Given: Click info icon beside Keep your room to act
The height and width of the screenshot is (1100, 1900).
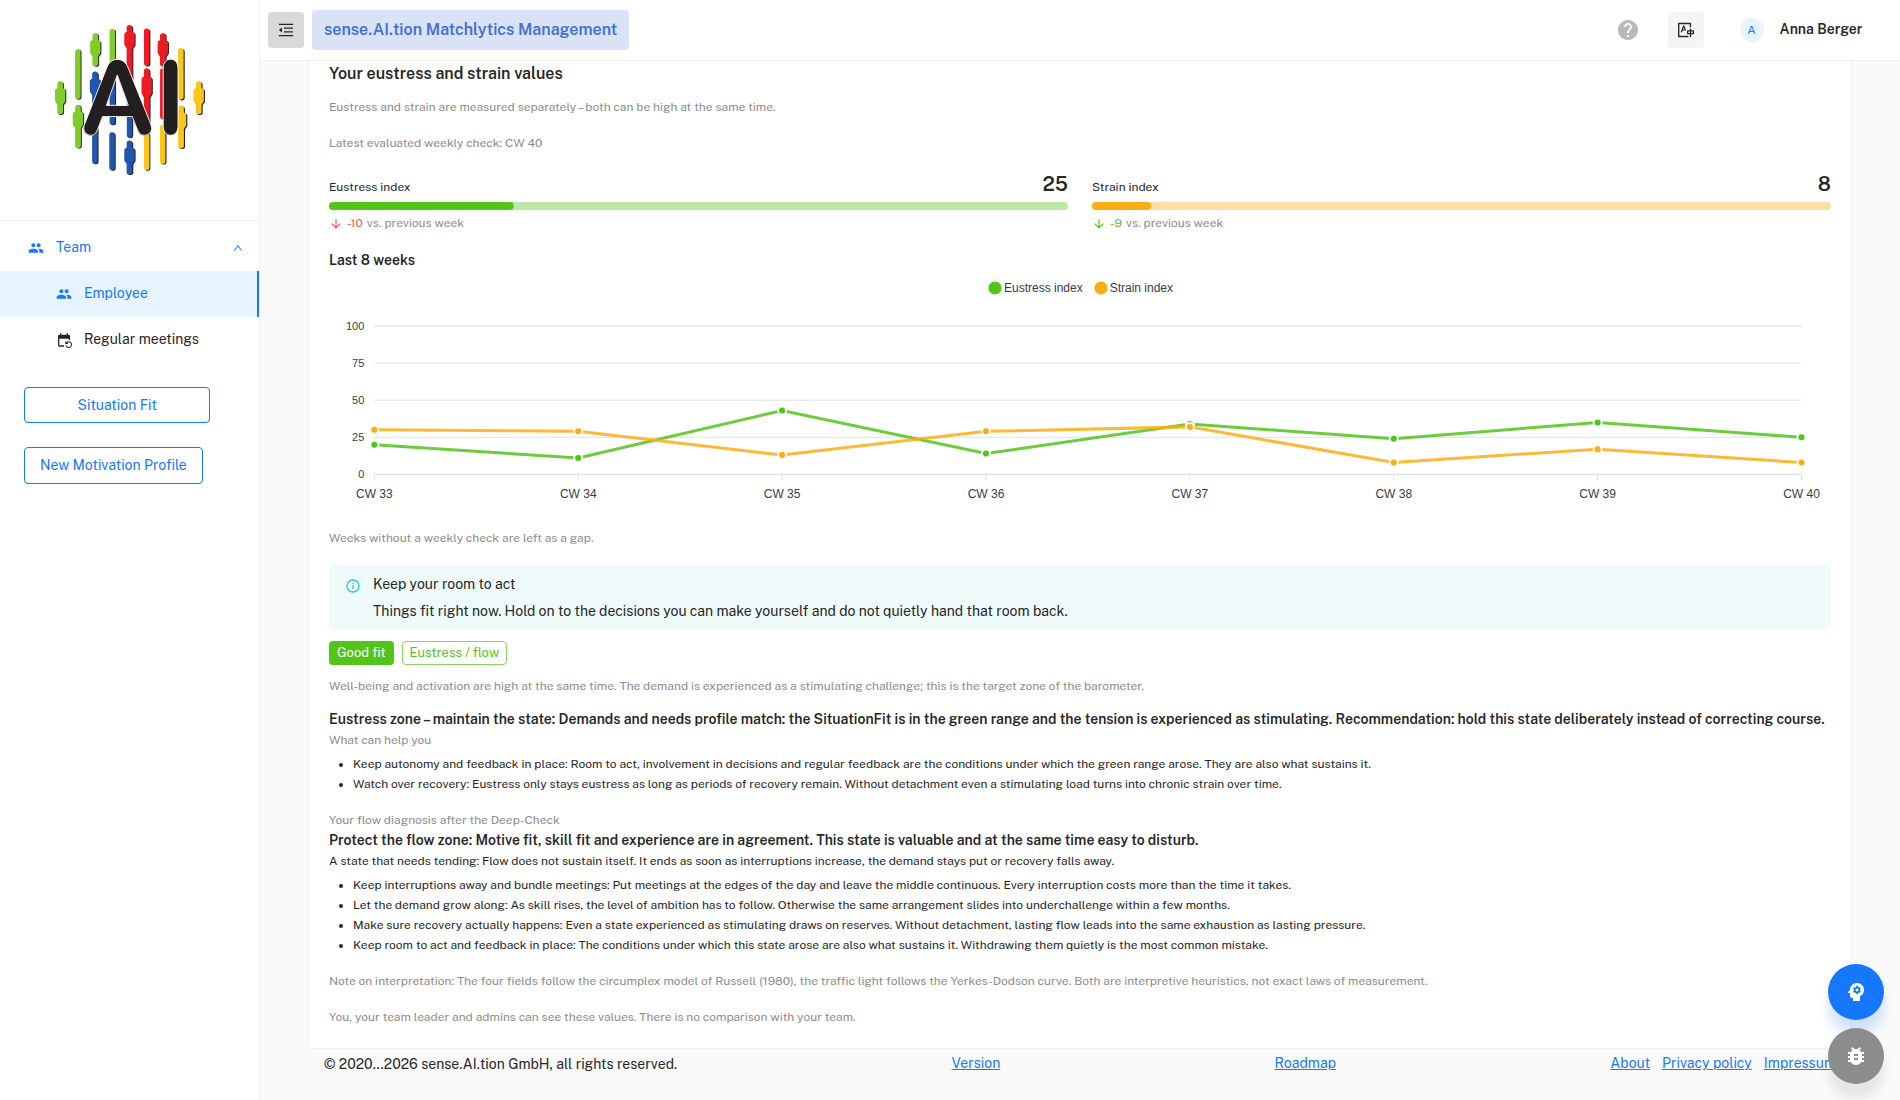Looking at the screenshot, I should [x=353, y=586].
